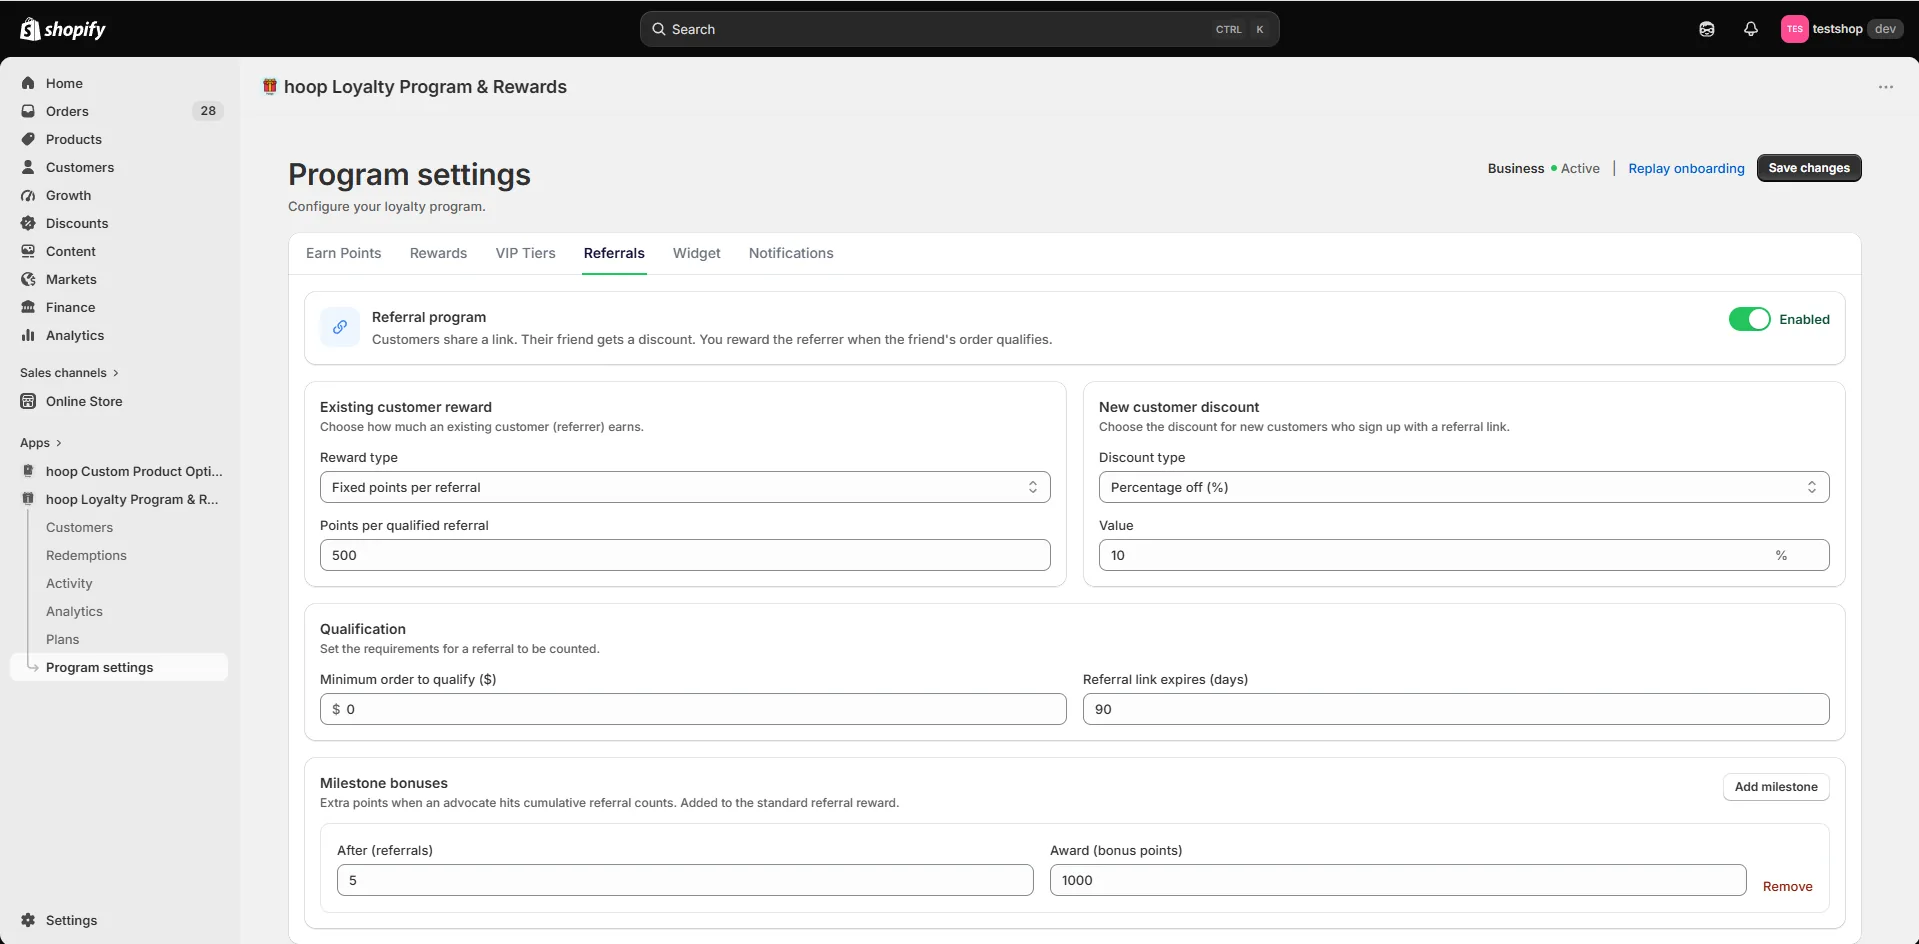
Task: Open the Settings gear icon
Action: [28, 920]
